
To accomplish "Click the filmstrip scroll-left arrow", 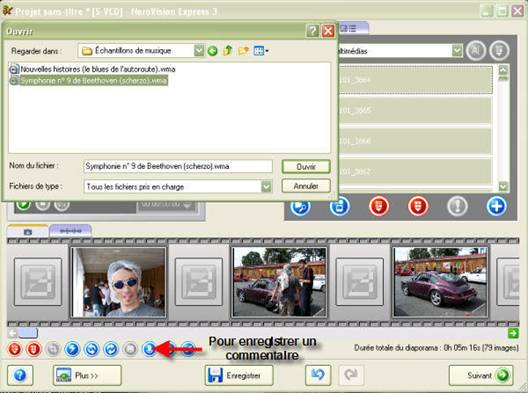I will click(x=12, y=333).
